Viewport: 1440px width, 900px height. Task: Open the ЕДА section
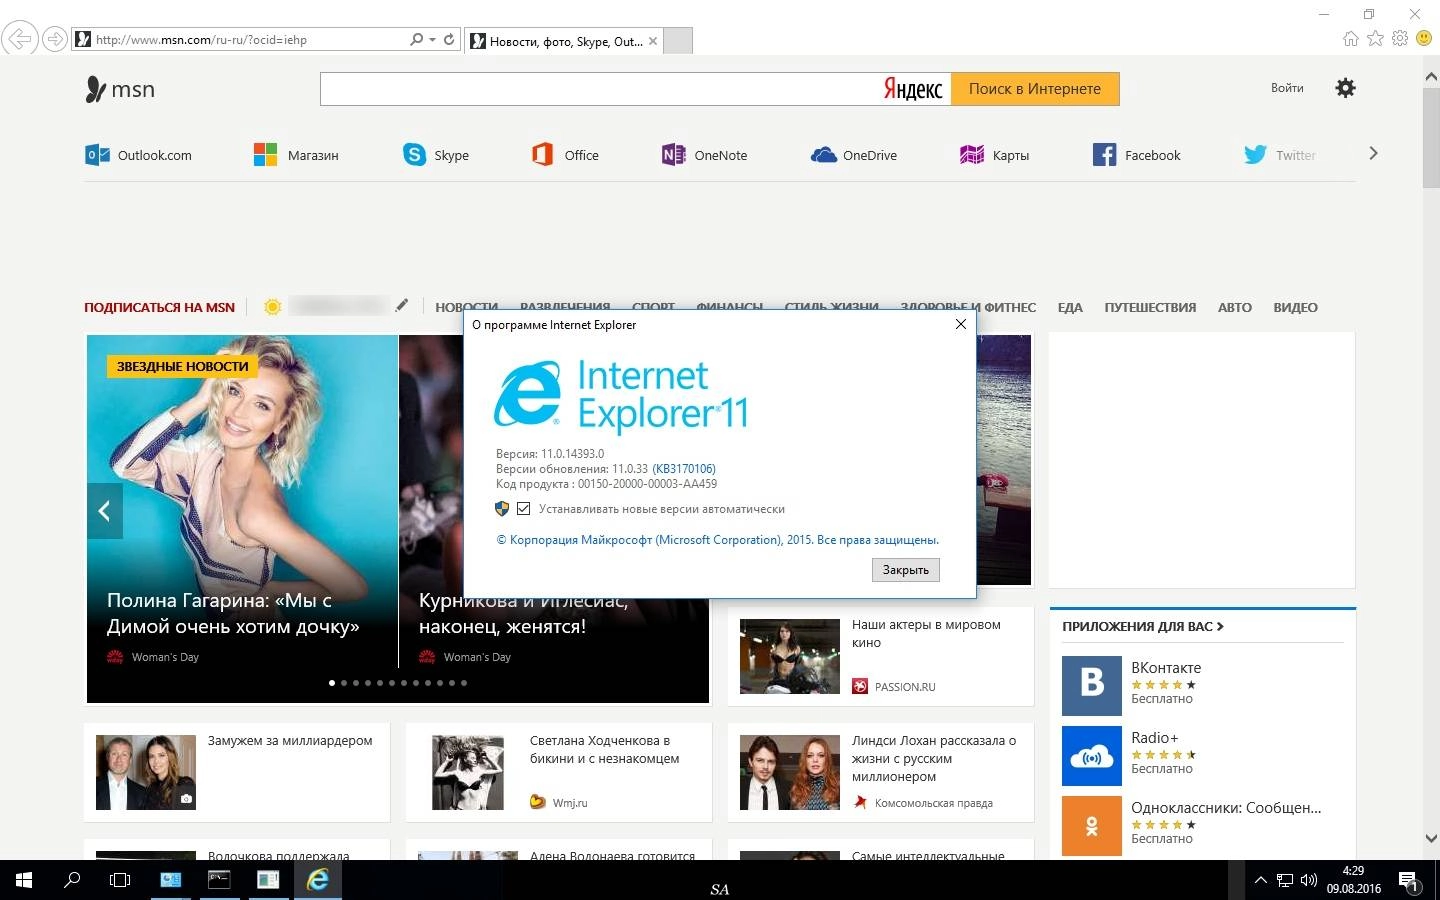pos(1070,307)
